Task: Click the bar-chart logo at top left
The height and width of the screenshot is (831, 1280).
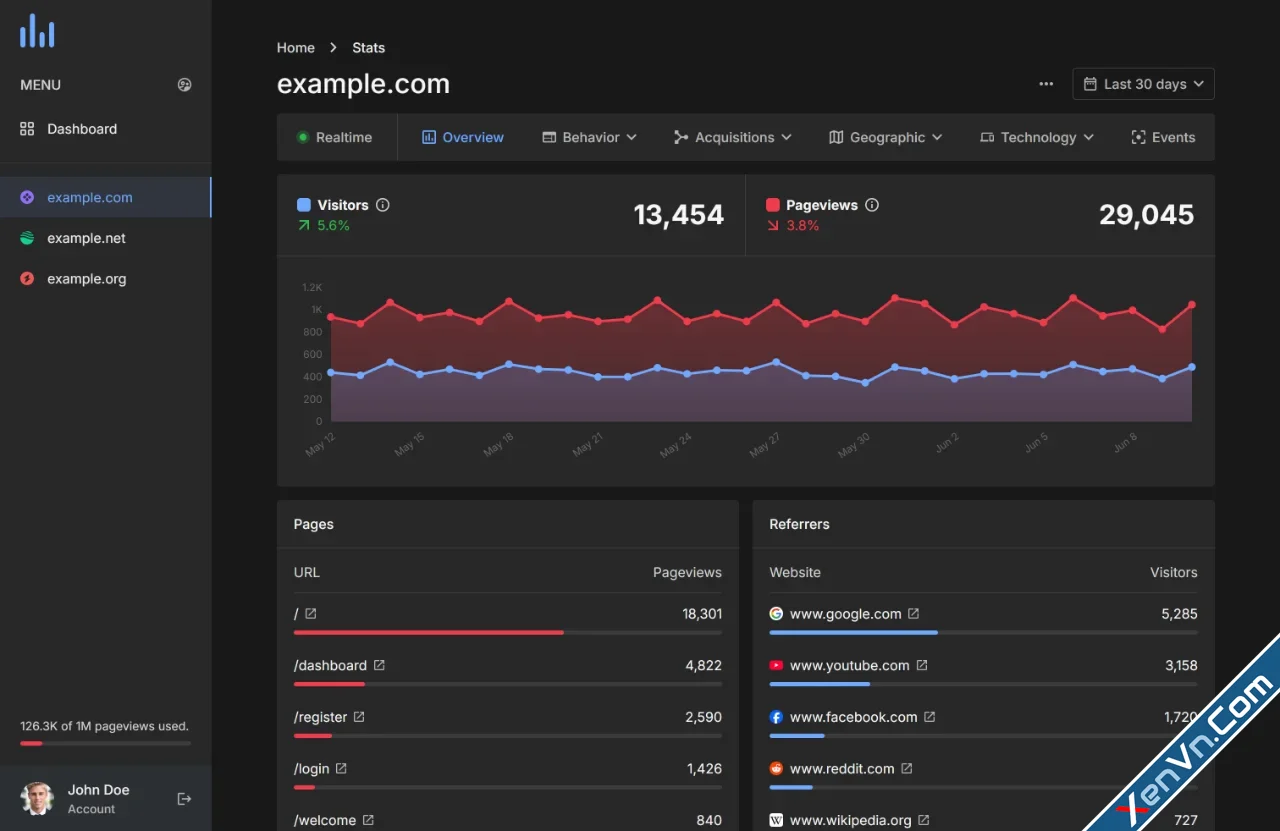Action: tap(37, 30)
